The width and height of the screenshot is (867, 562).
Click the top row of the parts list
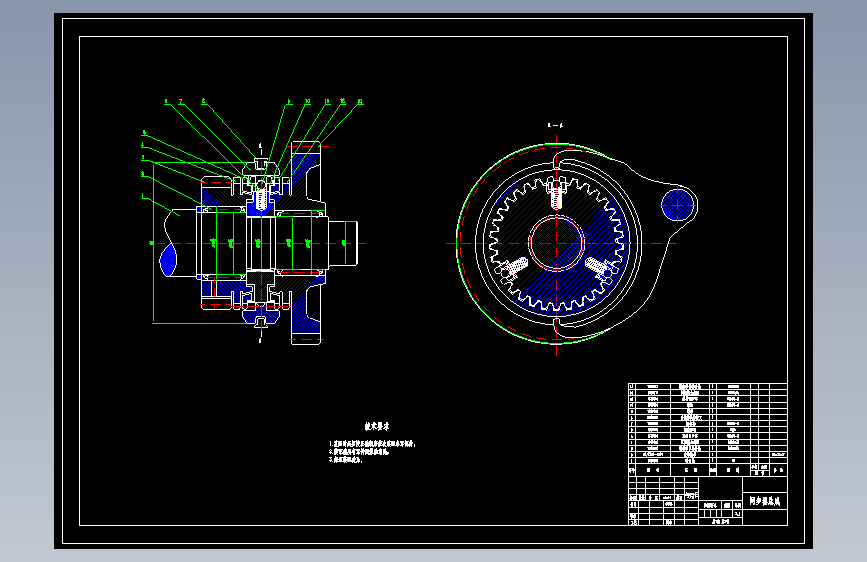[708, 387]
